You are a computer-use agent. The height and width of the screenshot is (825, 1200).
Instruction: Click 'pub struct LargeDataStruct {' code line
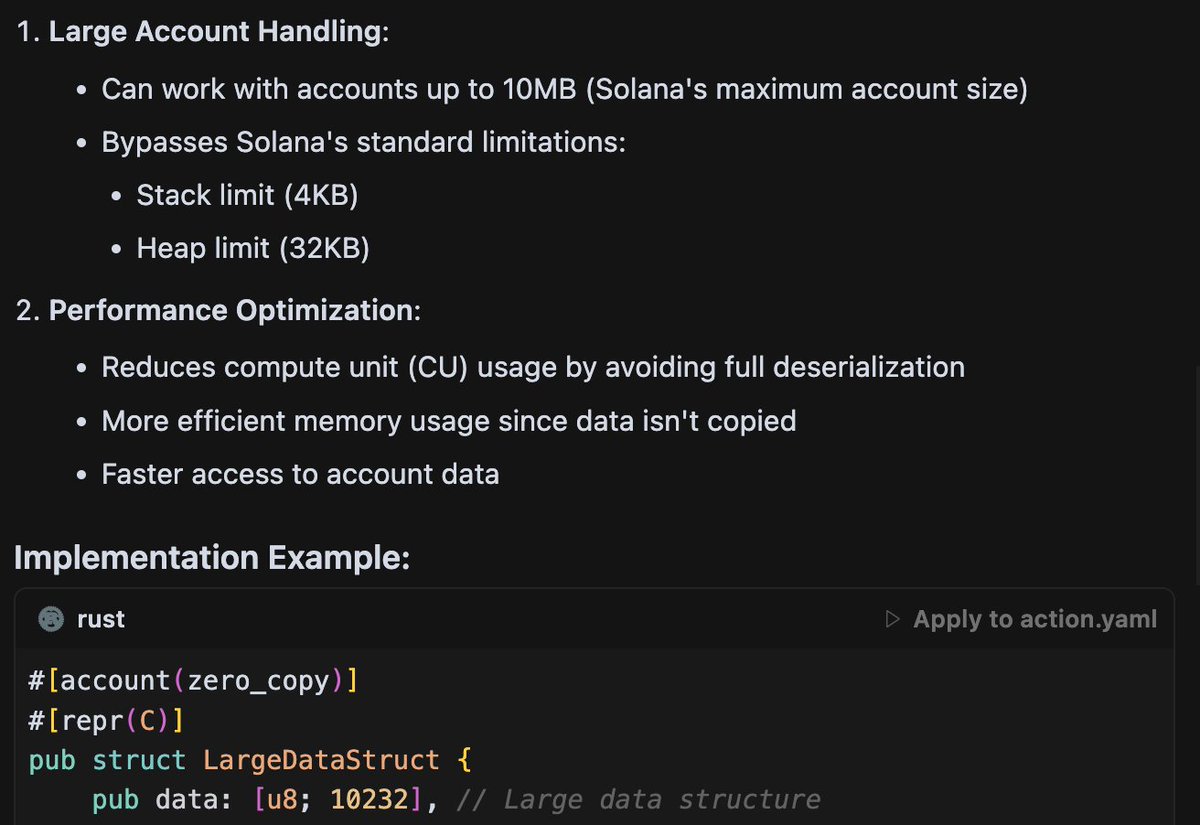pos(249,760)
